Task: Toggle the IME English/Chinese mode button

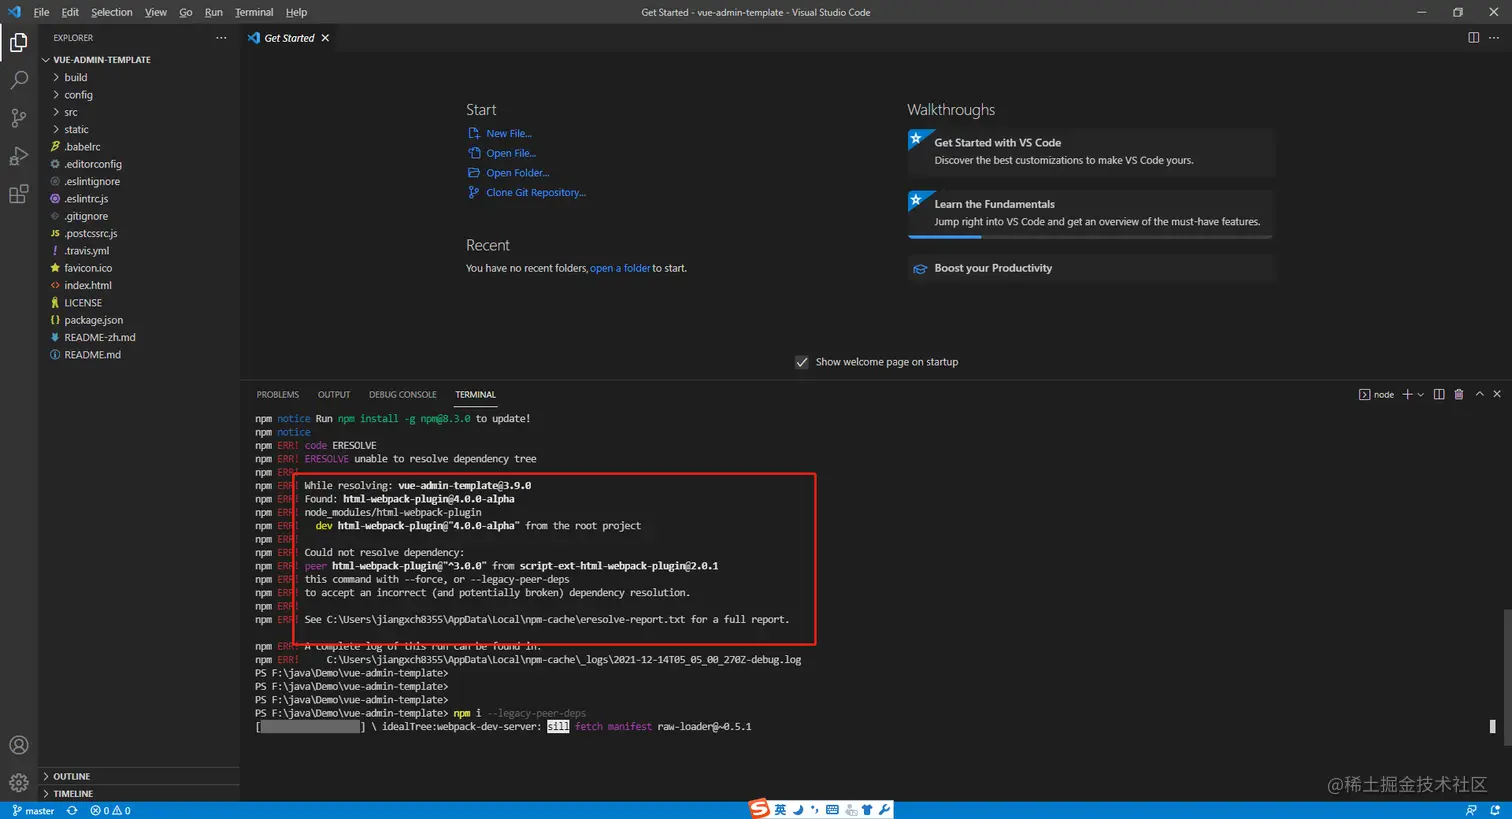Action: coord(780,810)
